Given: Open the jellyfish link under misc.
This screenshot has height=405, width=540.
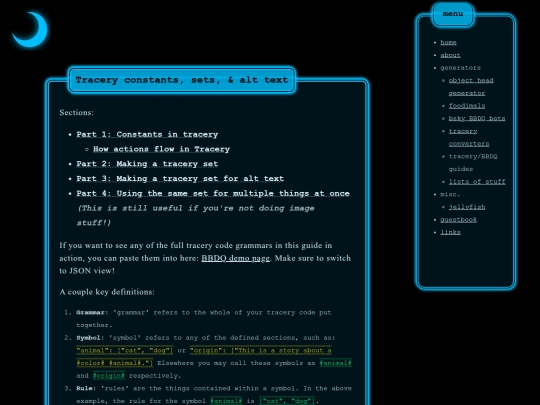Looking at the screenshot, I should click(467, 207).
